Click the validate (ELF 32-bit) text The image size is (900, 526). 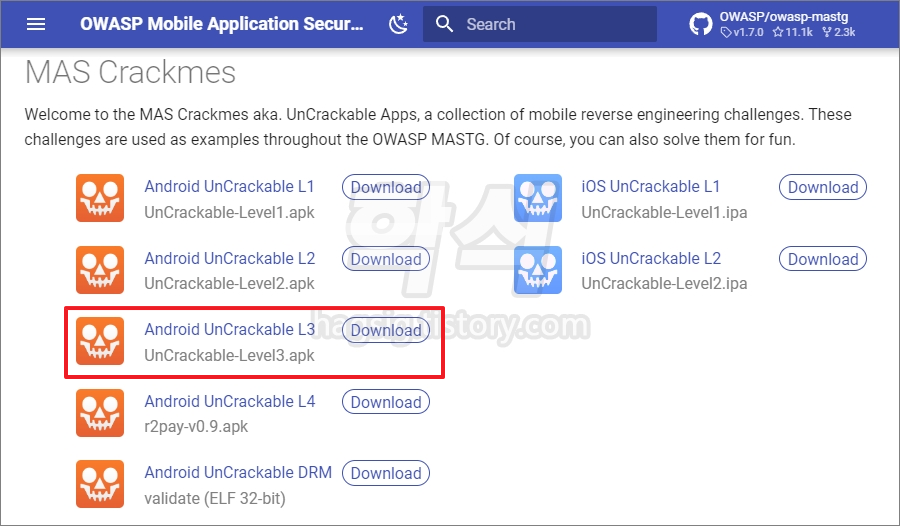point(215,498)
